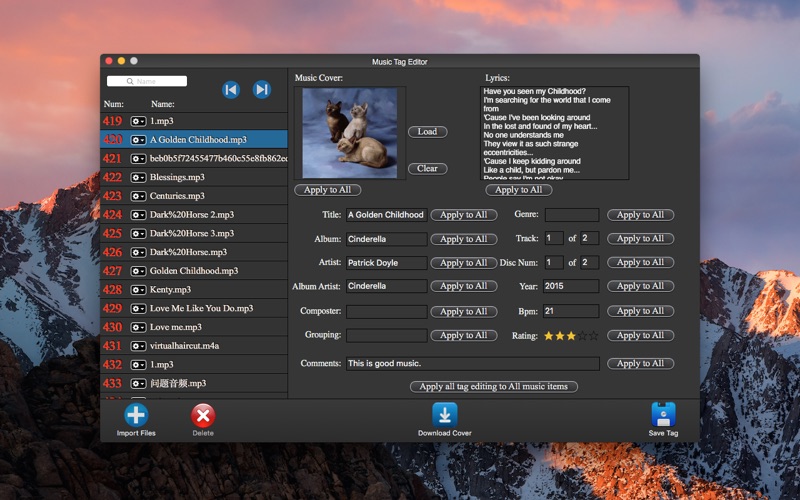Click Apply to All beside Title
The image size is (800, 500).
(464, 215)
